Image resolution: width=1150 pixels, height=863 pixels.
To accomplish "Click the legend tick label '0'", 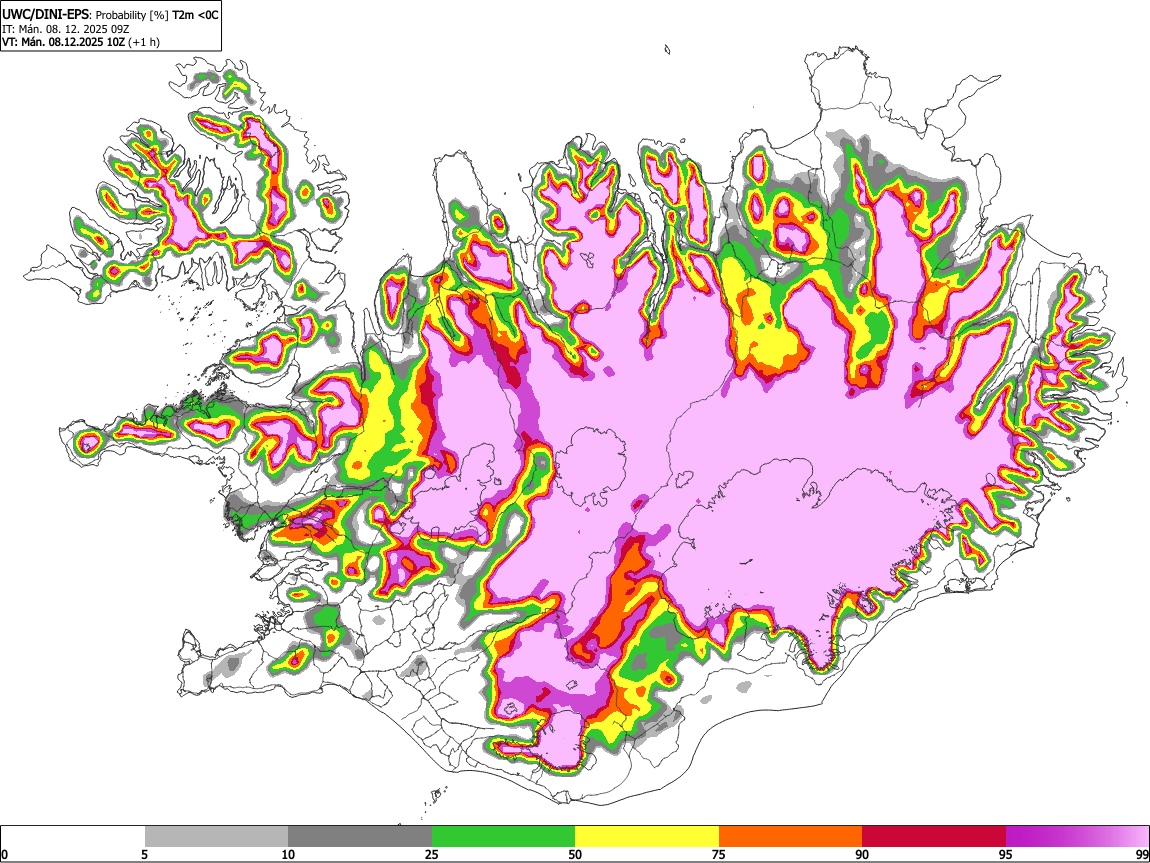I will coord(4,855).
